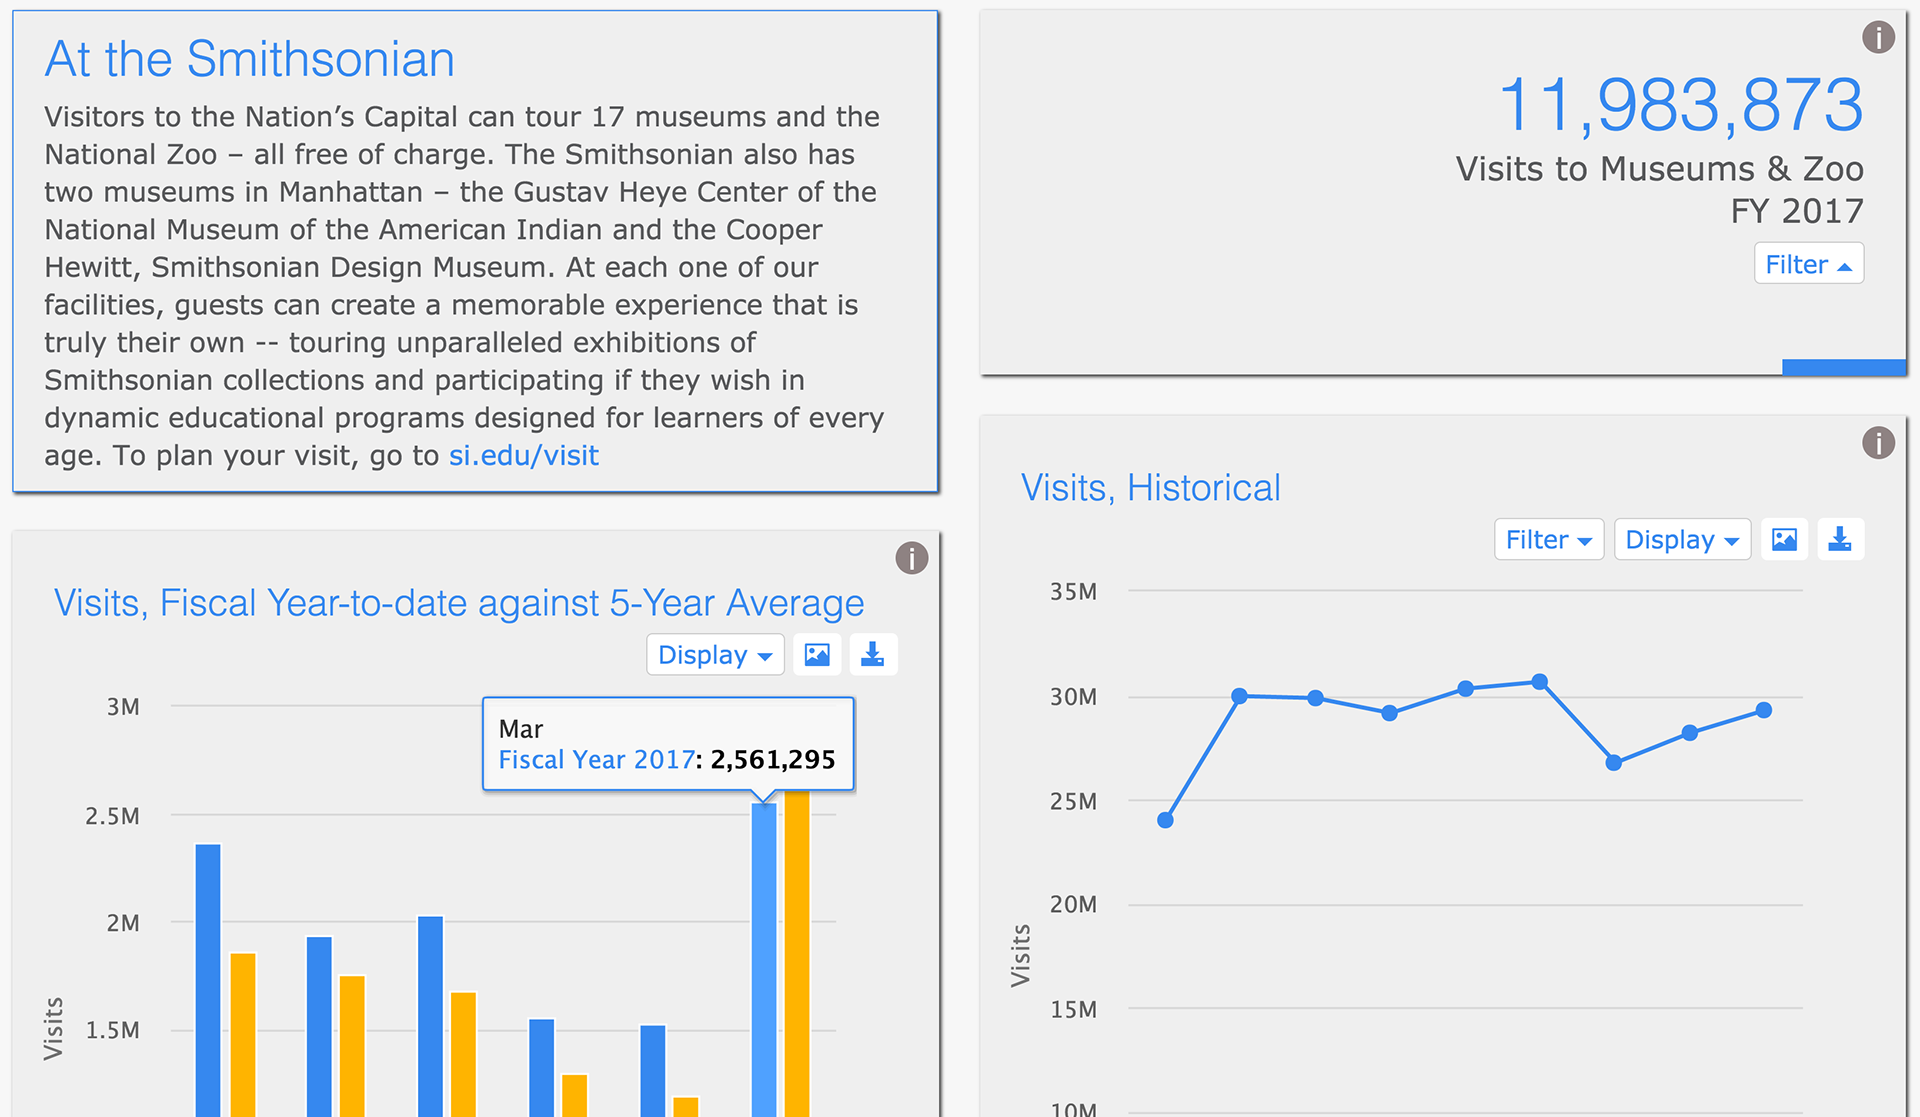Save Historical chart as image
Viewport: 1920px width, 1117px height.
pyautogui.click(x=1784, y=540)
